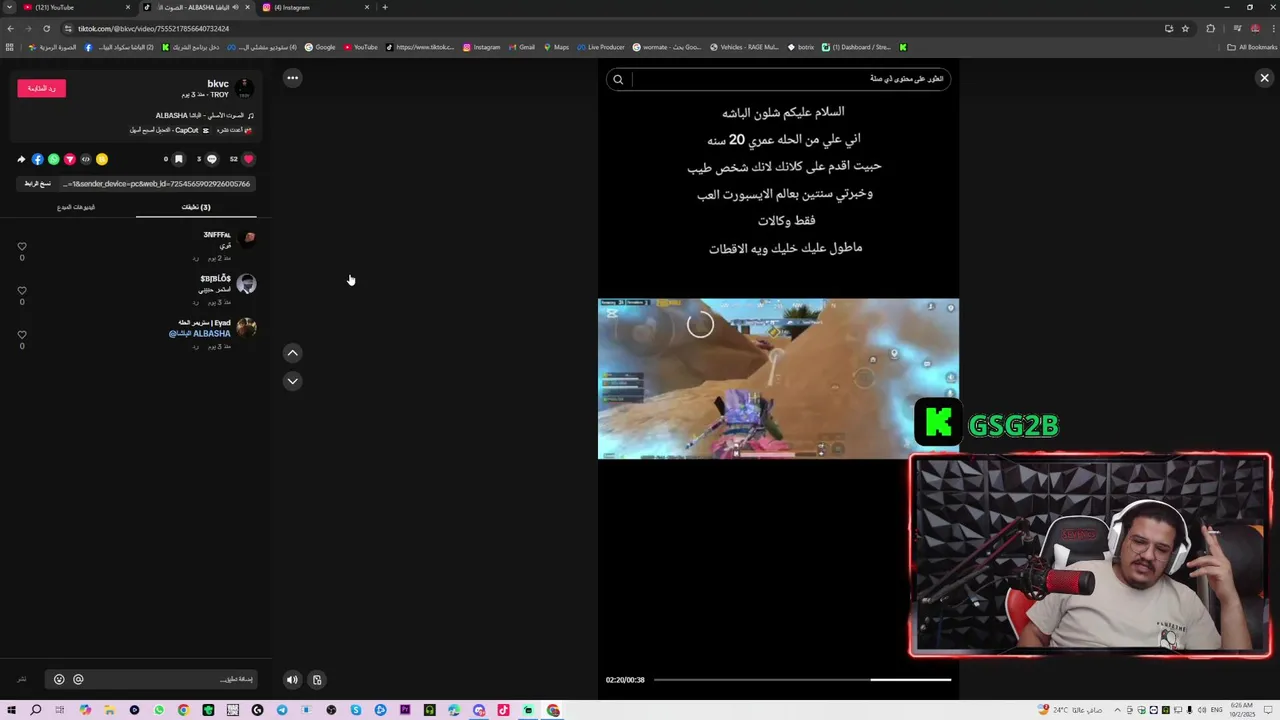Screen dimensions: 1280x720
Task: Open the Live Producer bookmark
Action: [x=601, y=47]
